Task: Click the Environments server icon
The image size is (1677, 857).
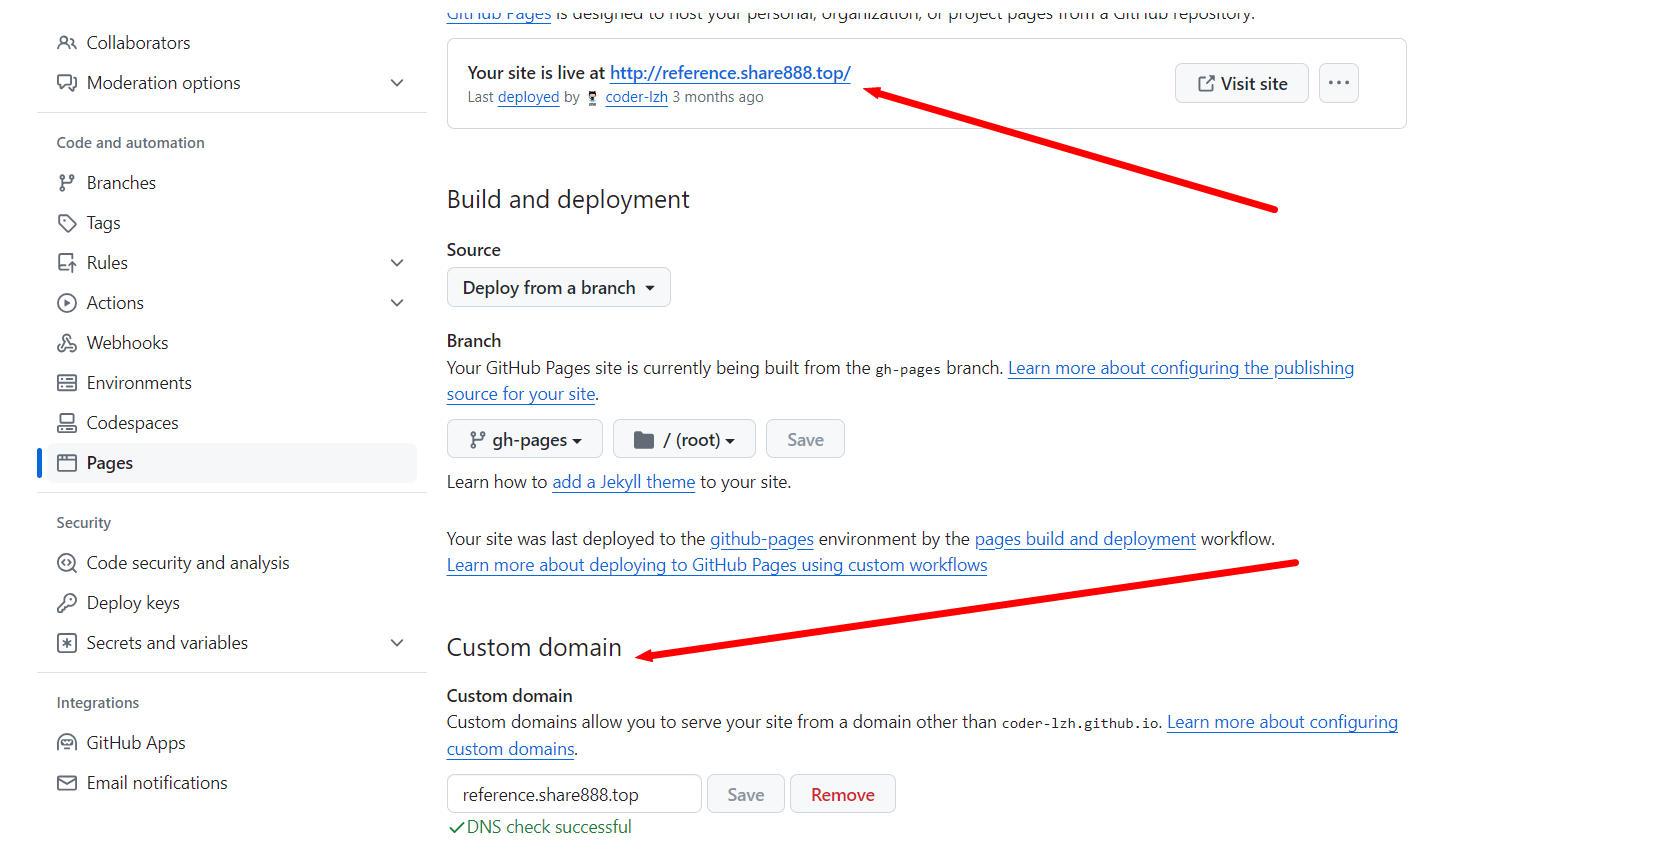Action: point(67,383)
